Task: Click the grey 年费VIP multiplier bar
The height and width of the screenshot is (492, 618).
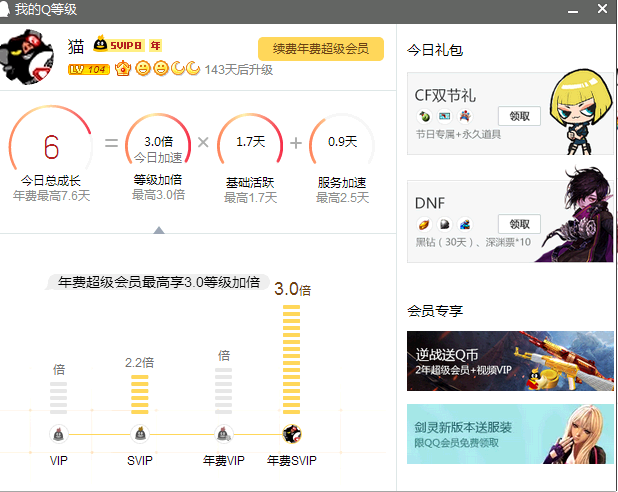Action: click(x=223, y=391)
